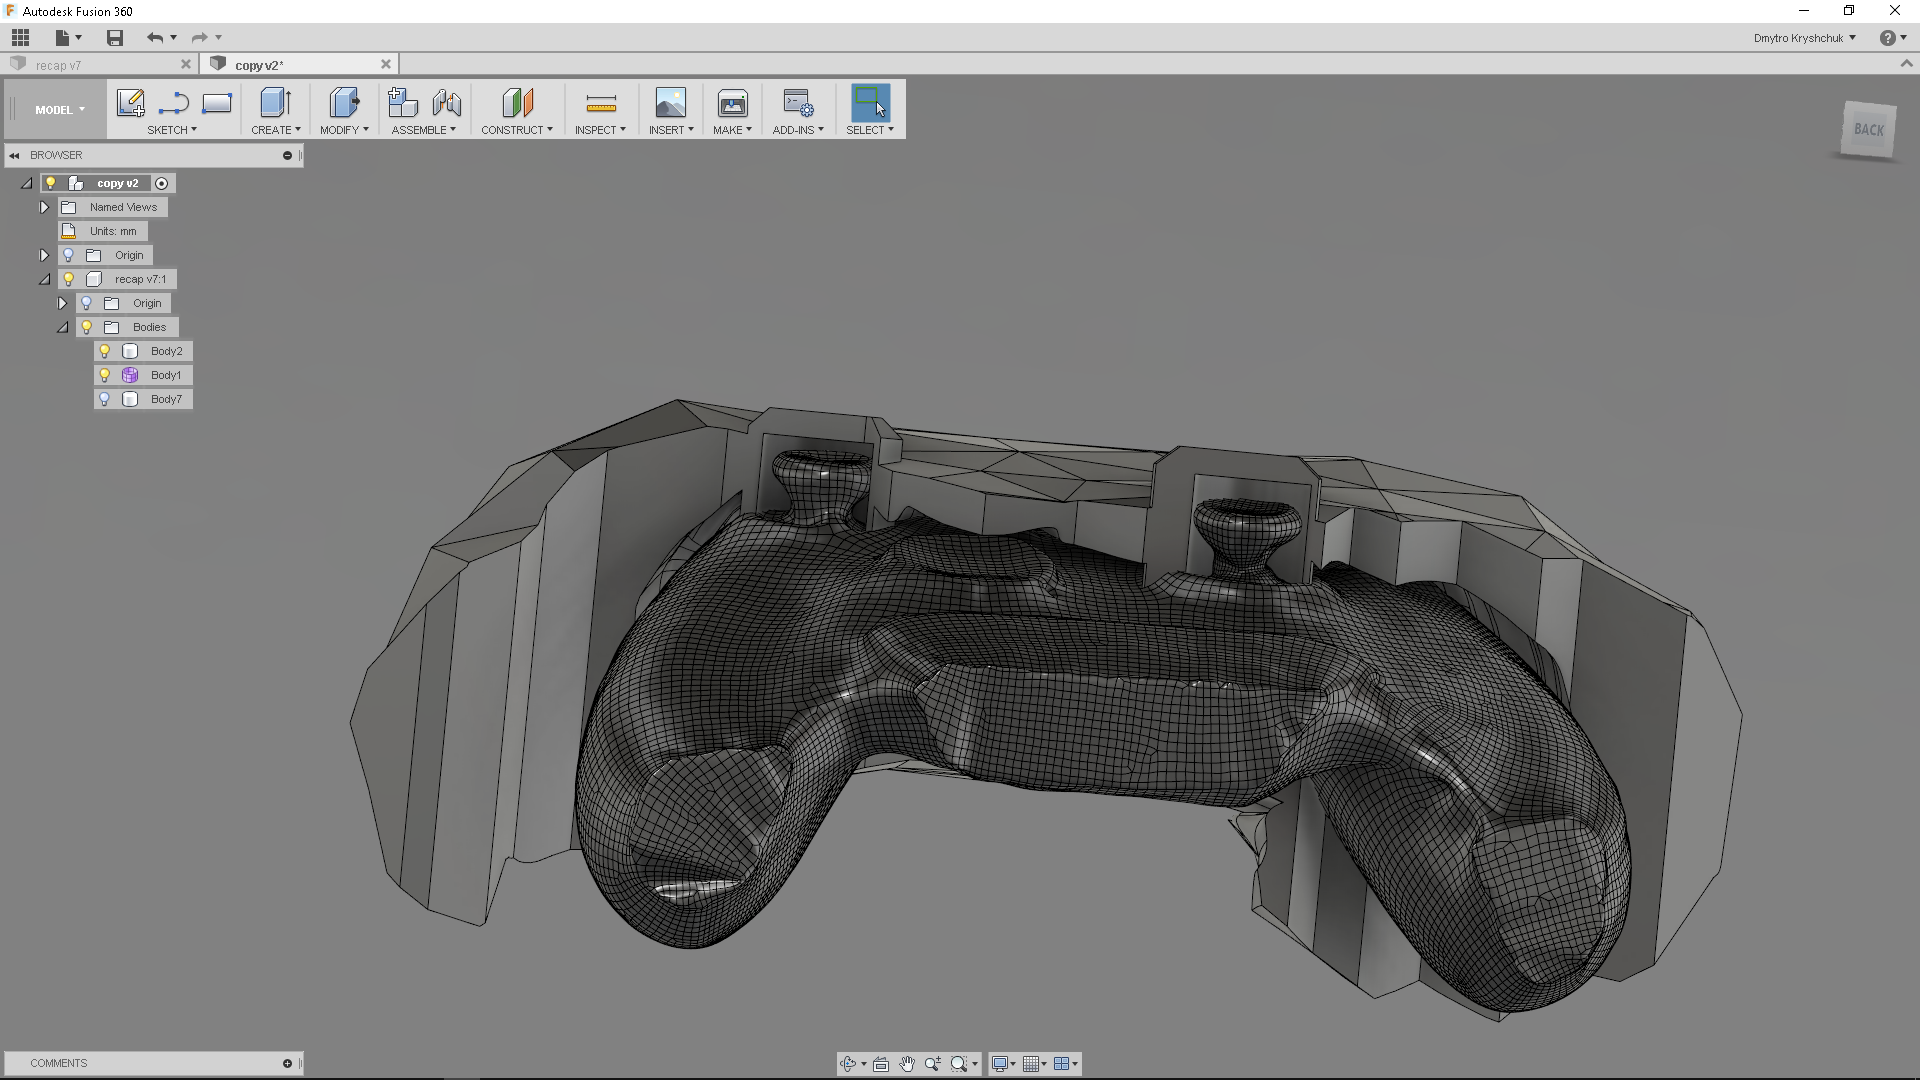Viewport: 1920px width, 1080px height.
Task: Click the Create Sketch tool icon
Action: click(130, 103)
